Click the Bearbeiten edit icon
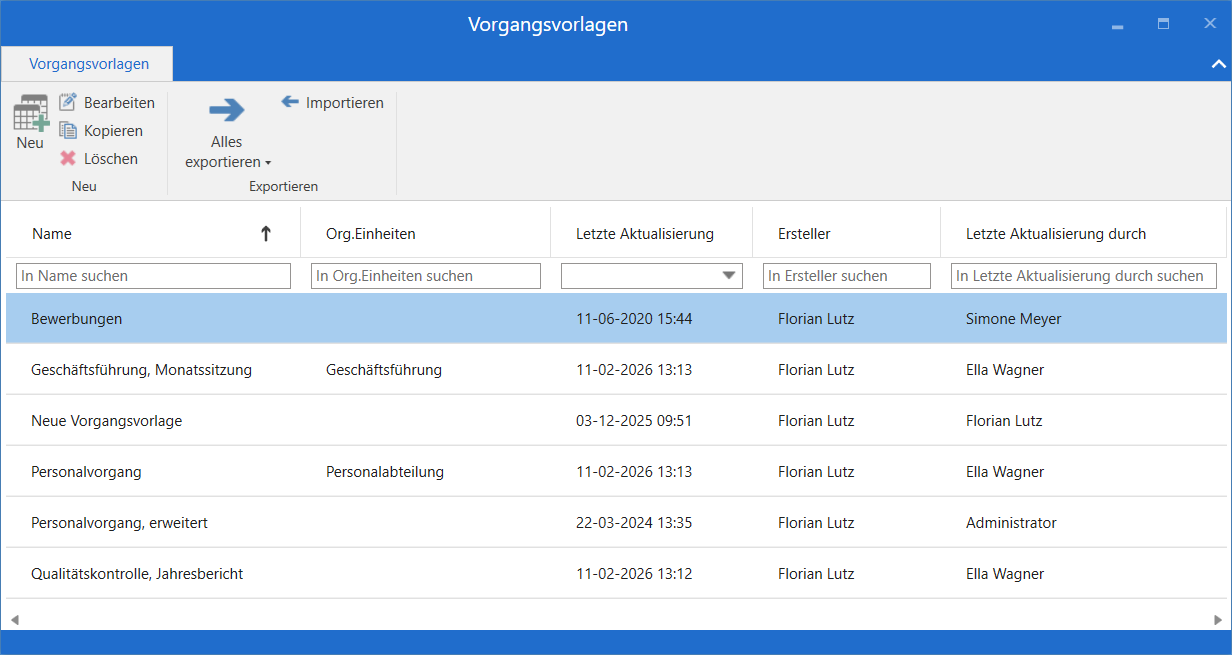1232x655 pixels. point(68,103)
